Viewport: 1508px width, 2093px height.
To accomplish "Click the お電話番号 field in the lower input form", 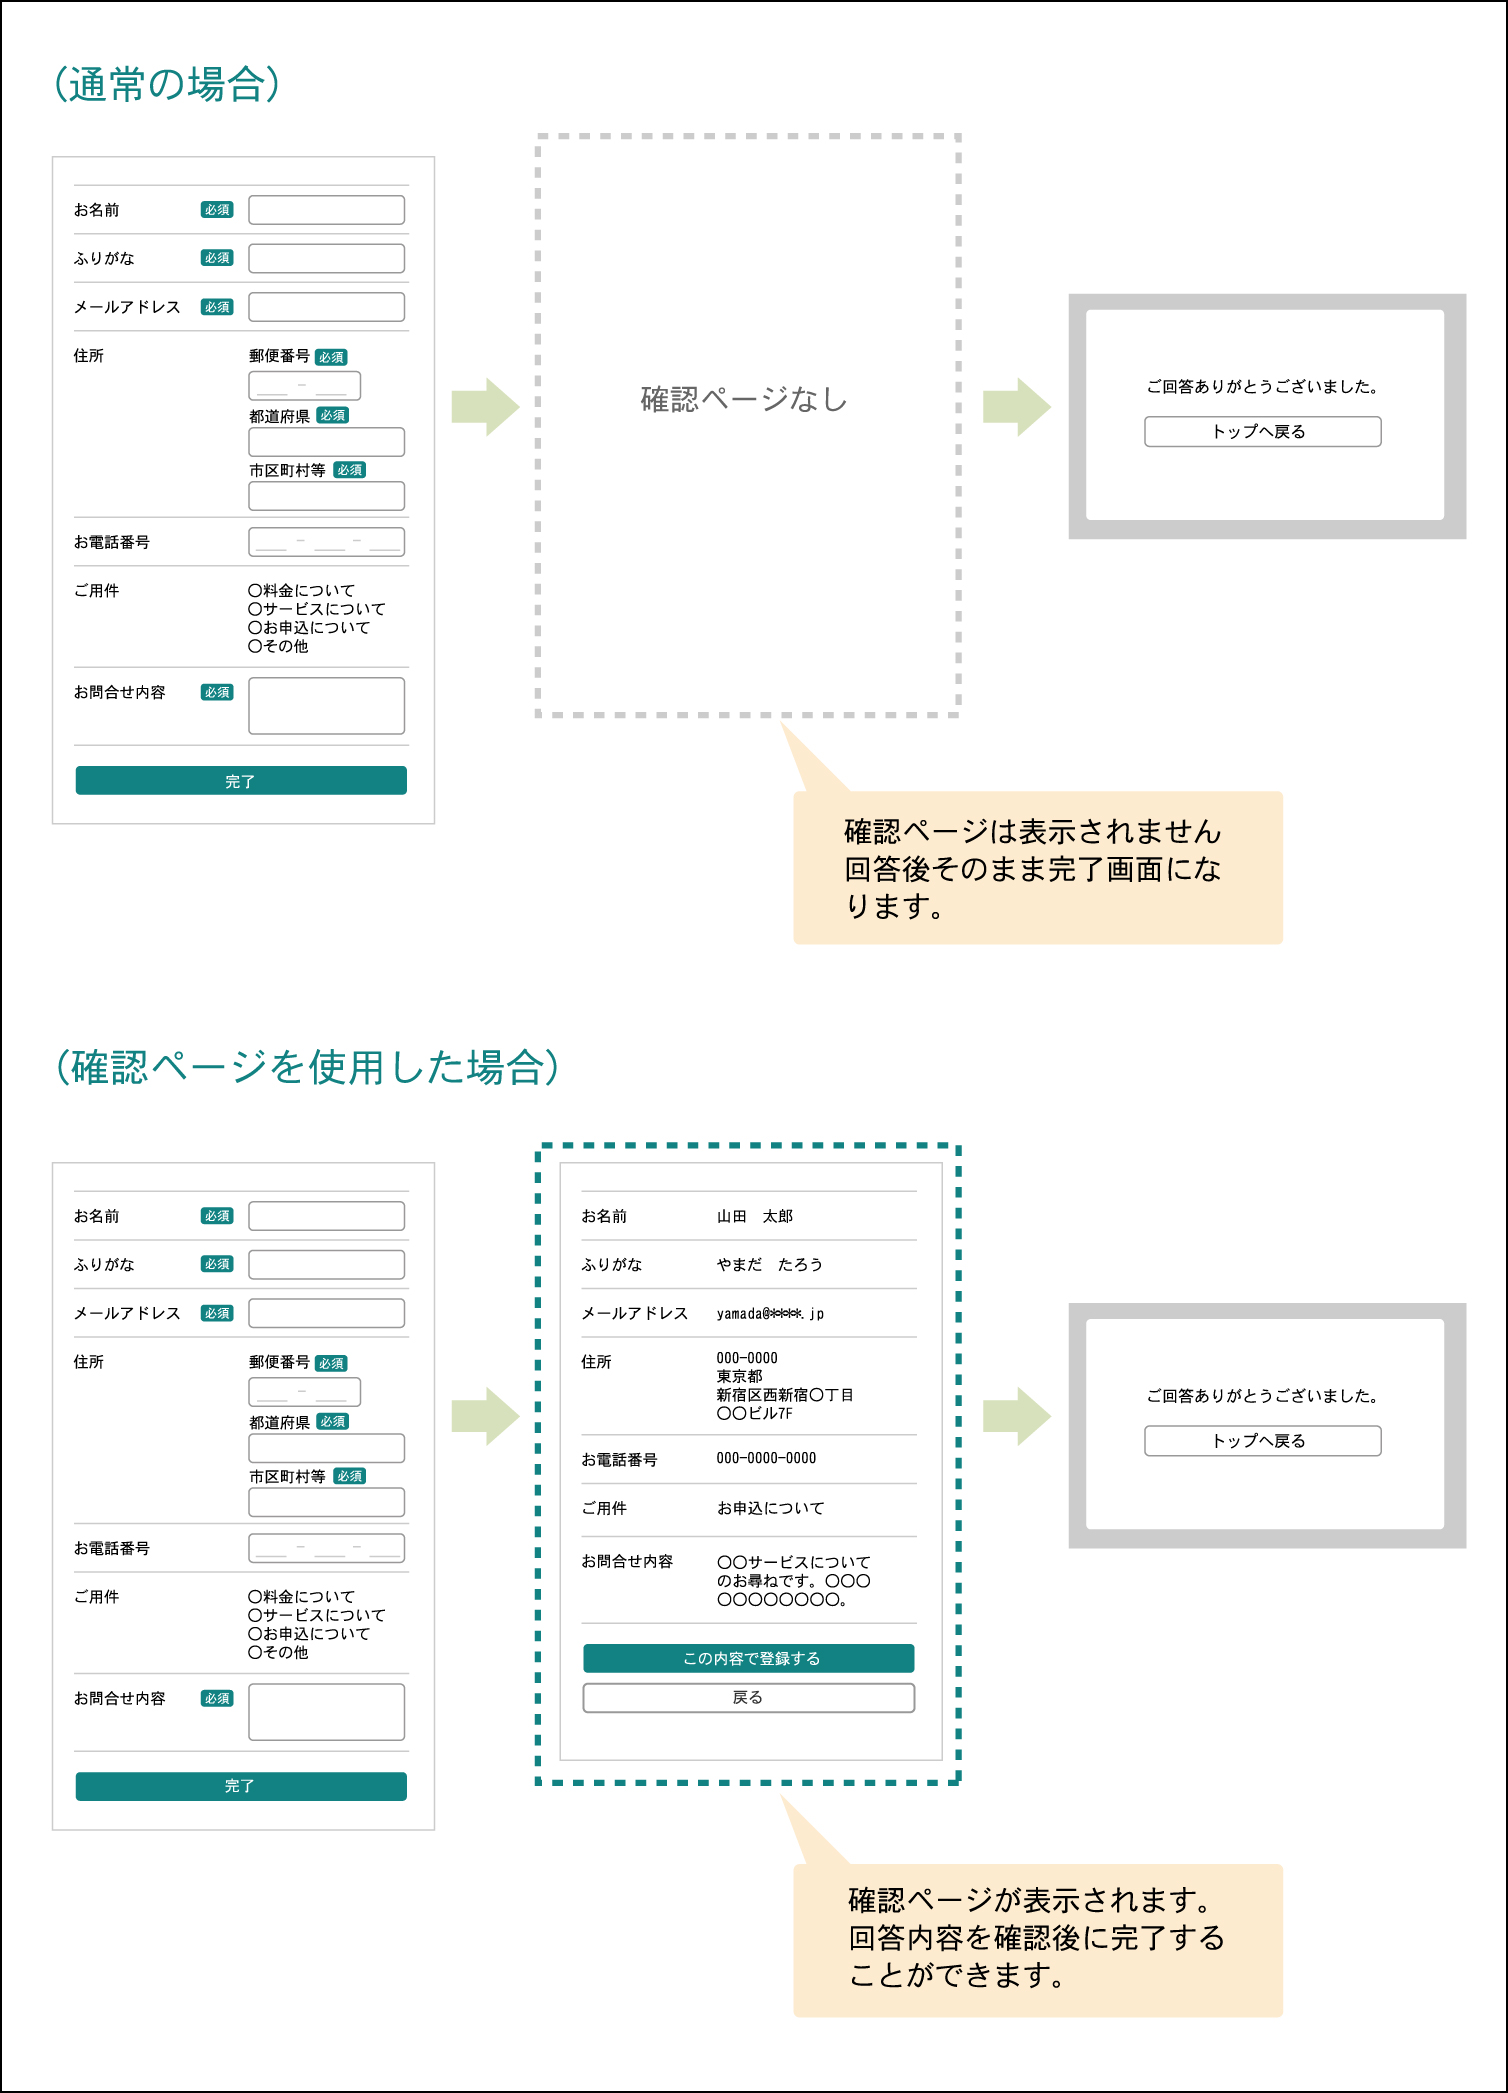I will [326, 1548].
